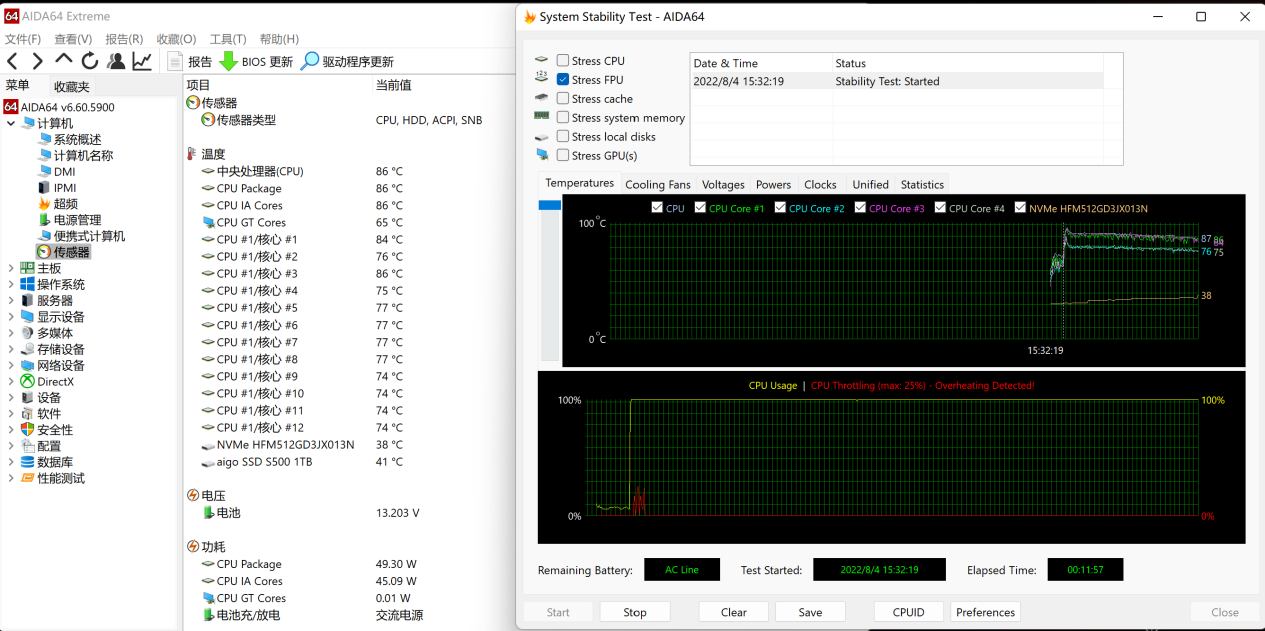Viewport: 1265px width, 631px height.
Task: Click the AIDA64 Extreme title bar logo
Action: point(12,16)
